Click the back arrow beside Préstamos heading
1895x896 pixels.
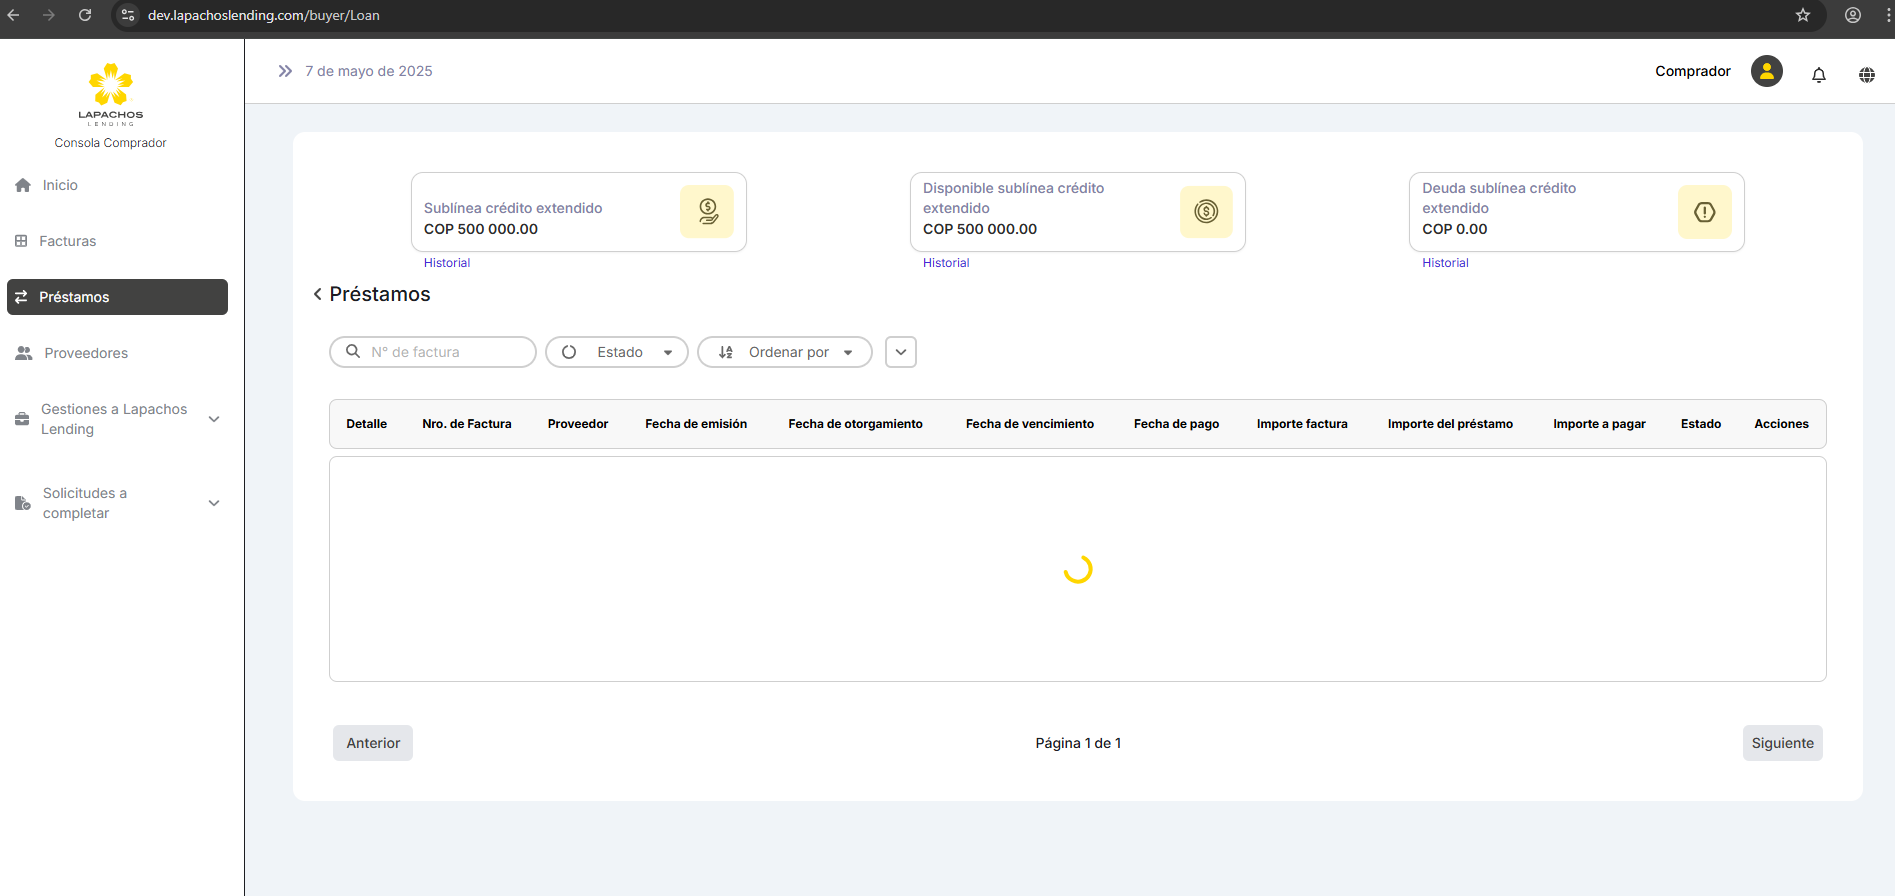click(317, 294)
